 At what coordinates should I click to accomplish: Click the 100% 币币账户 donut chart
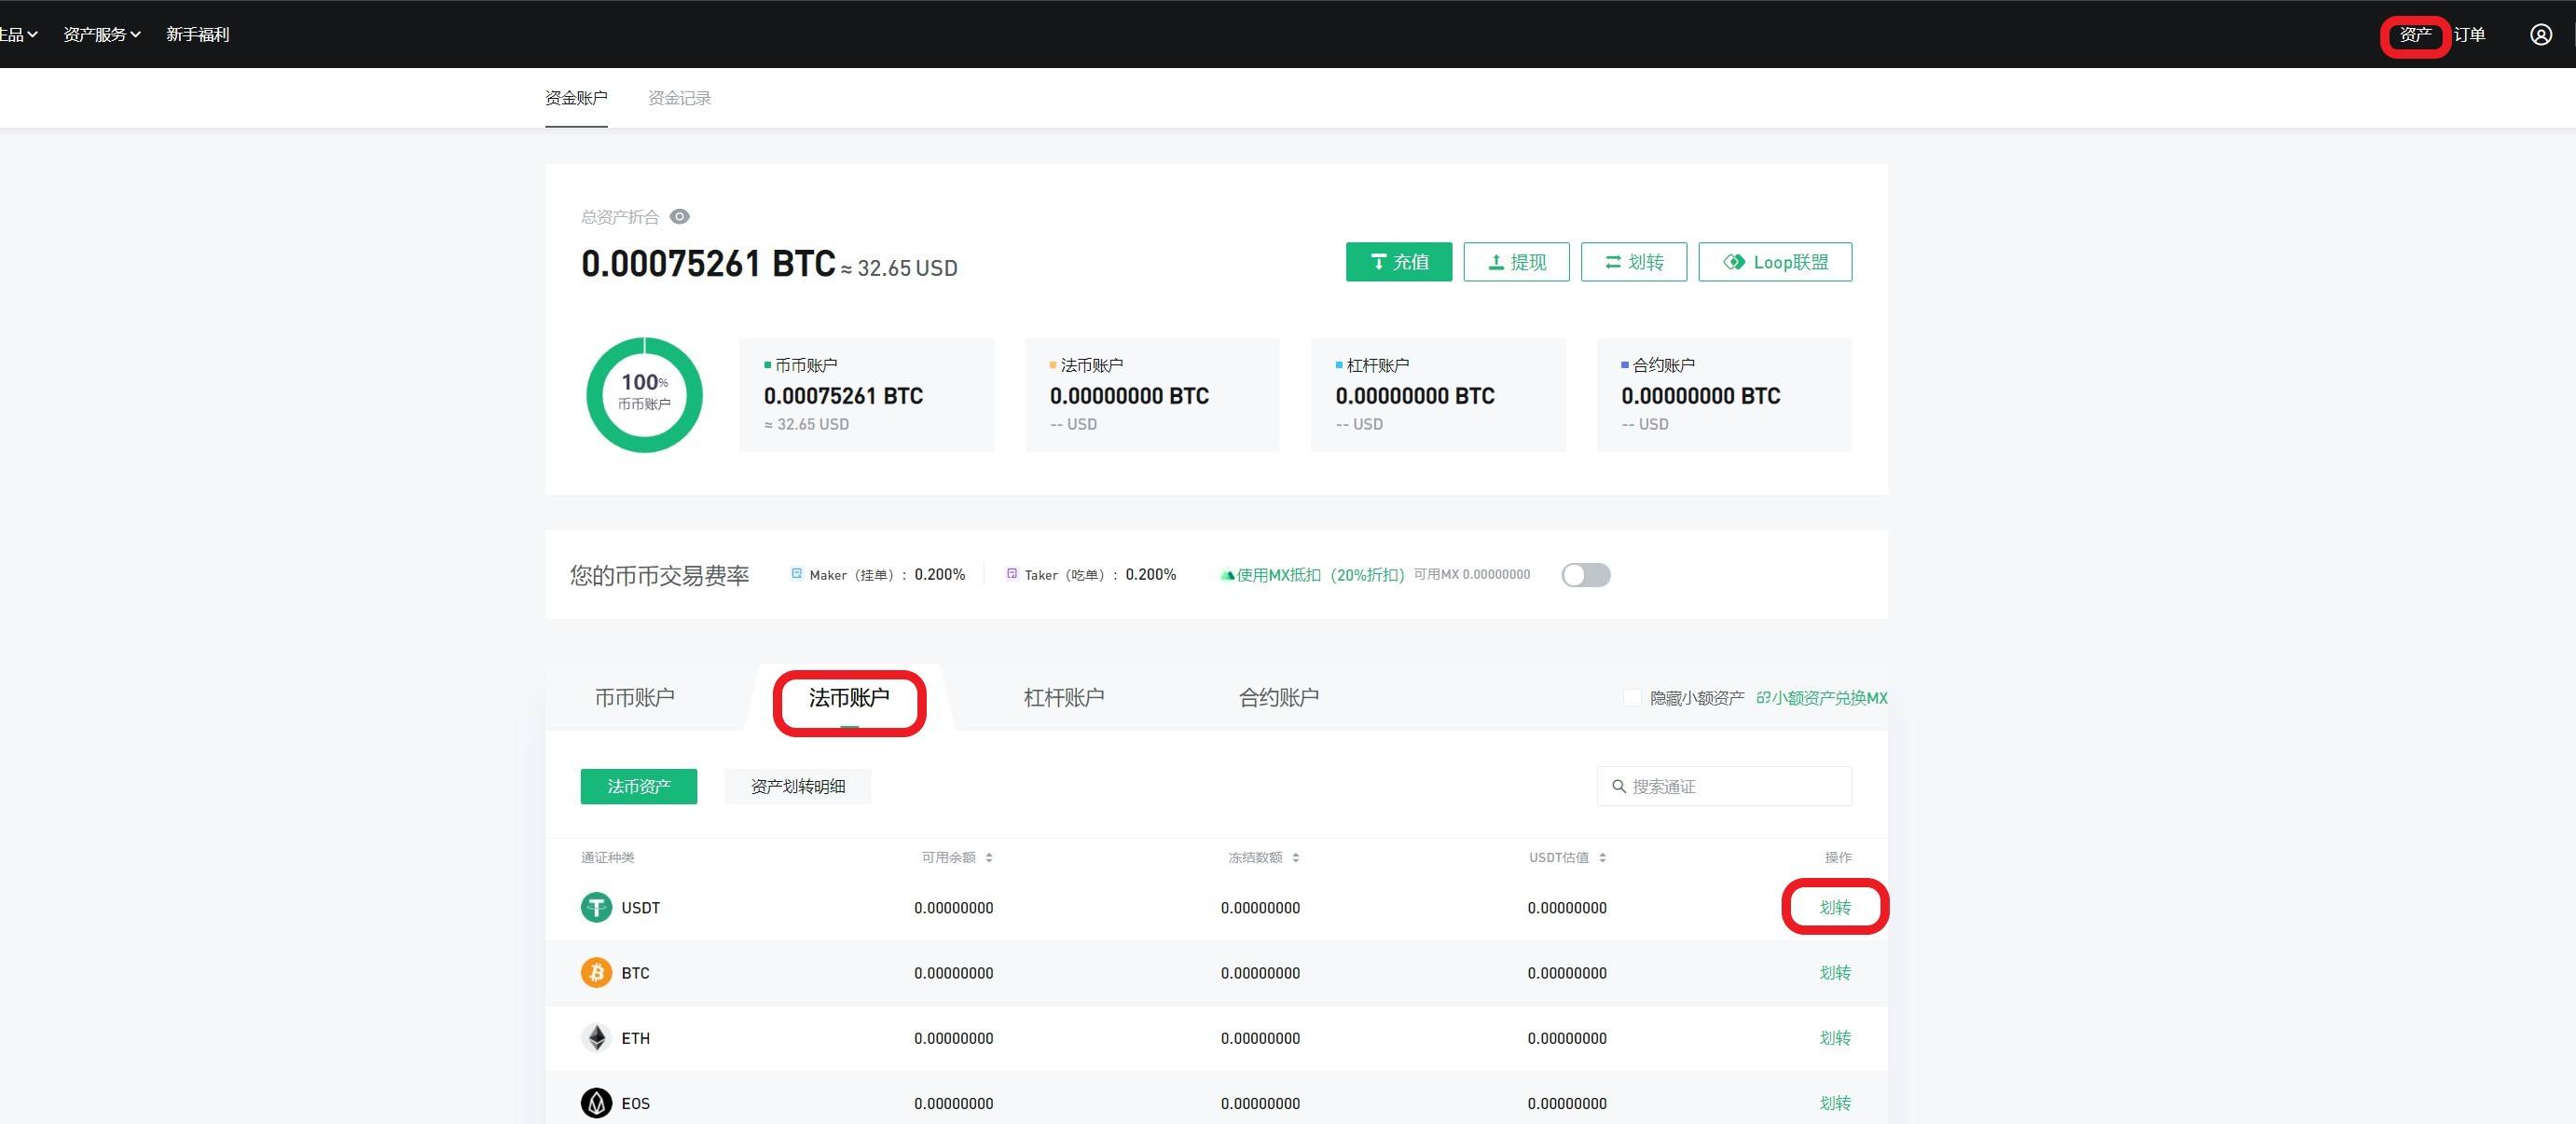pyautogui.click(x=644, y=394)
